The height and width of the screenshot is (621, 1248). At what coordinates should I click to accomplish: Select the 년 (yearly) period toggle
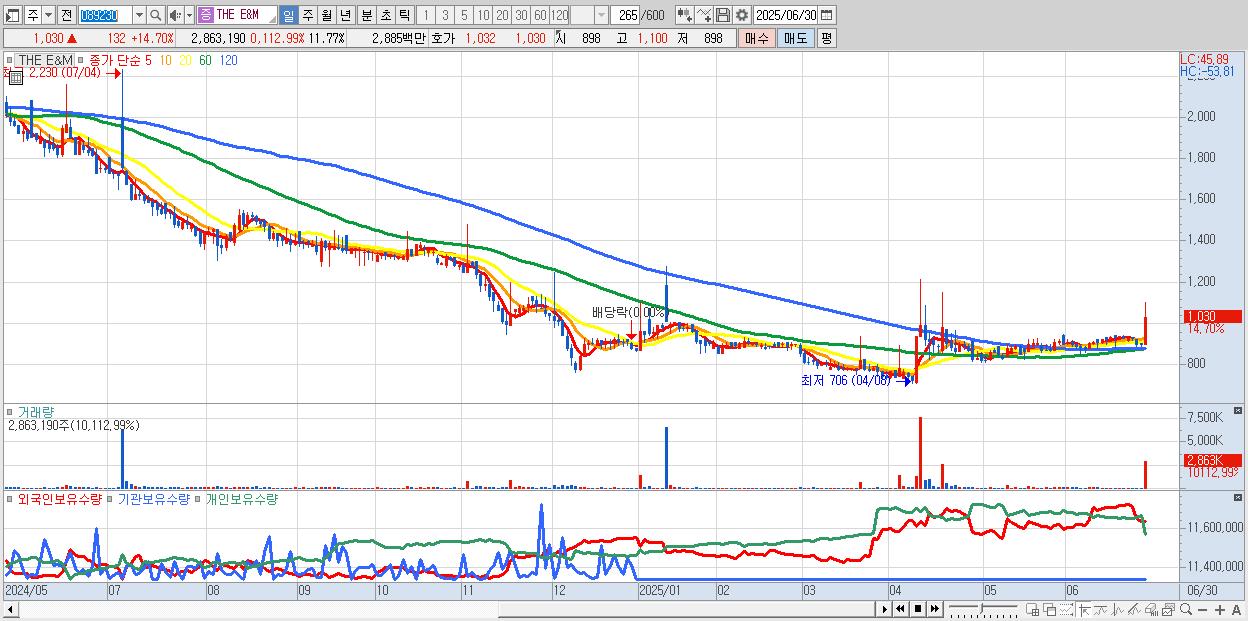click(345, 15)
